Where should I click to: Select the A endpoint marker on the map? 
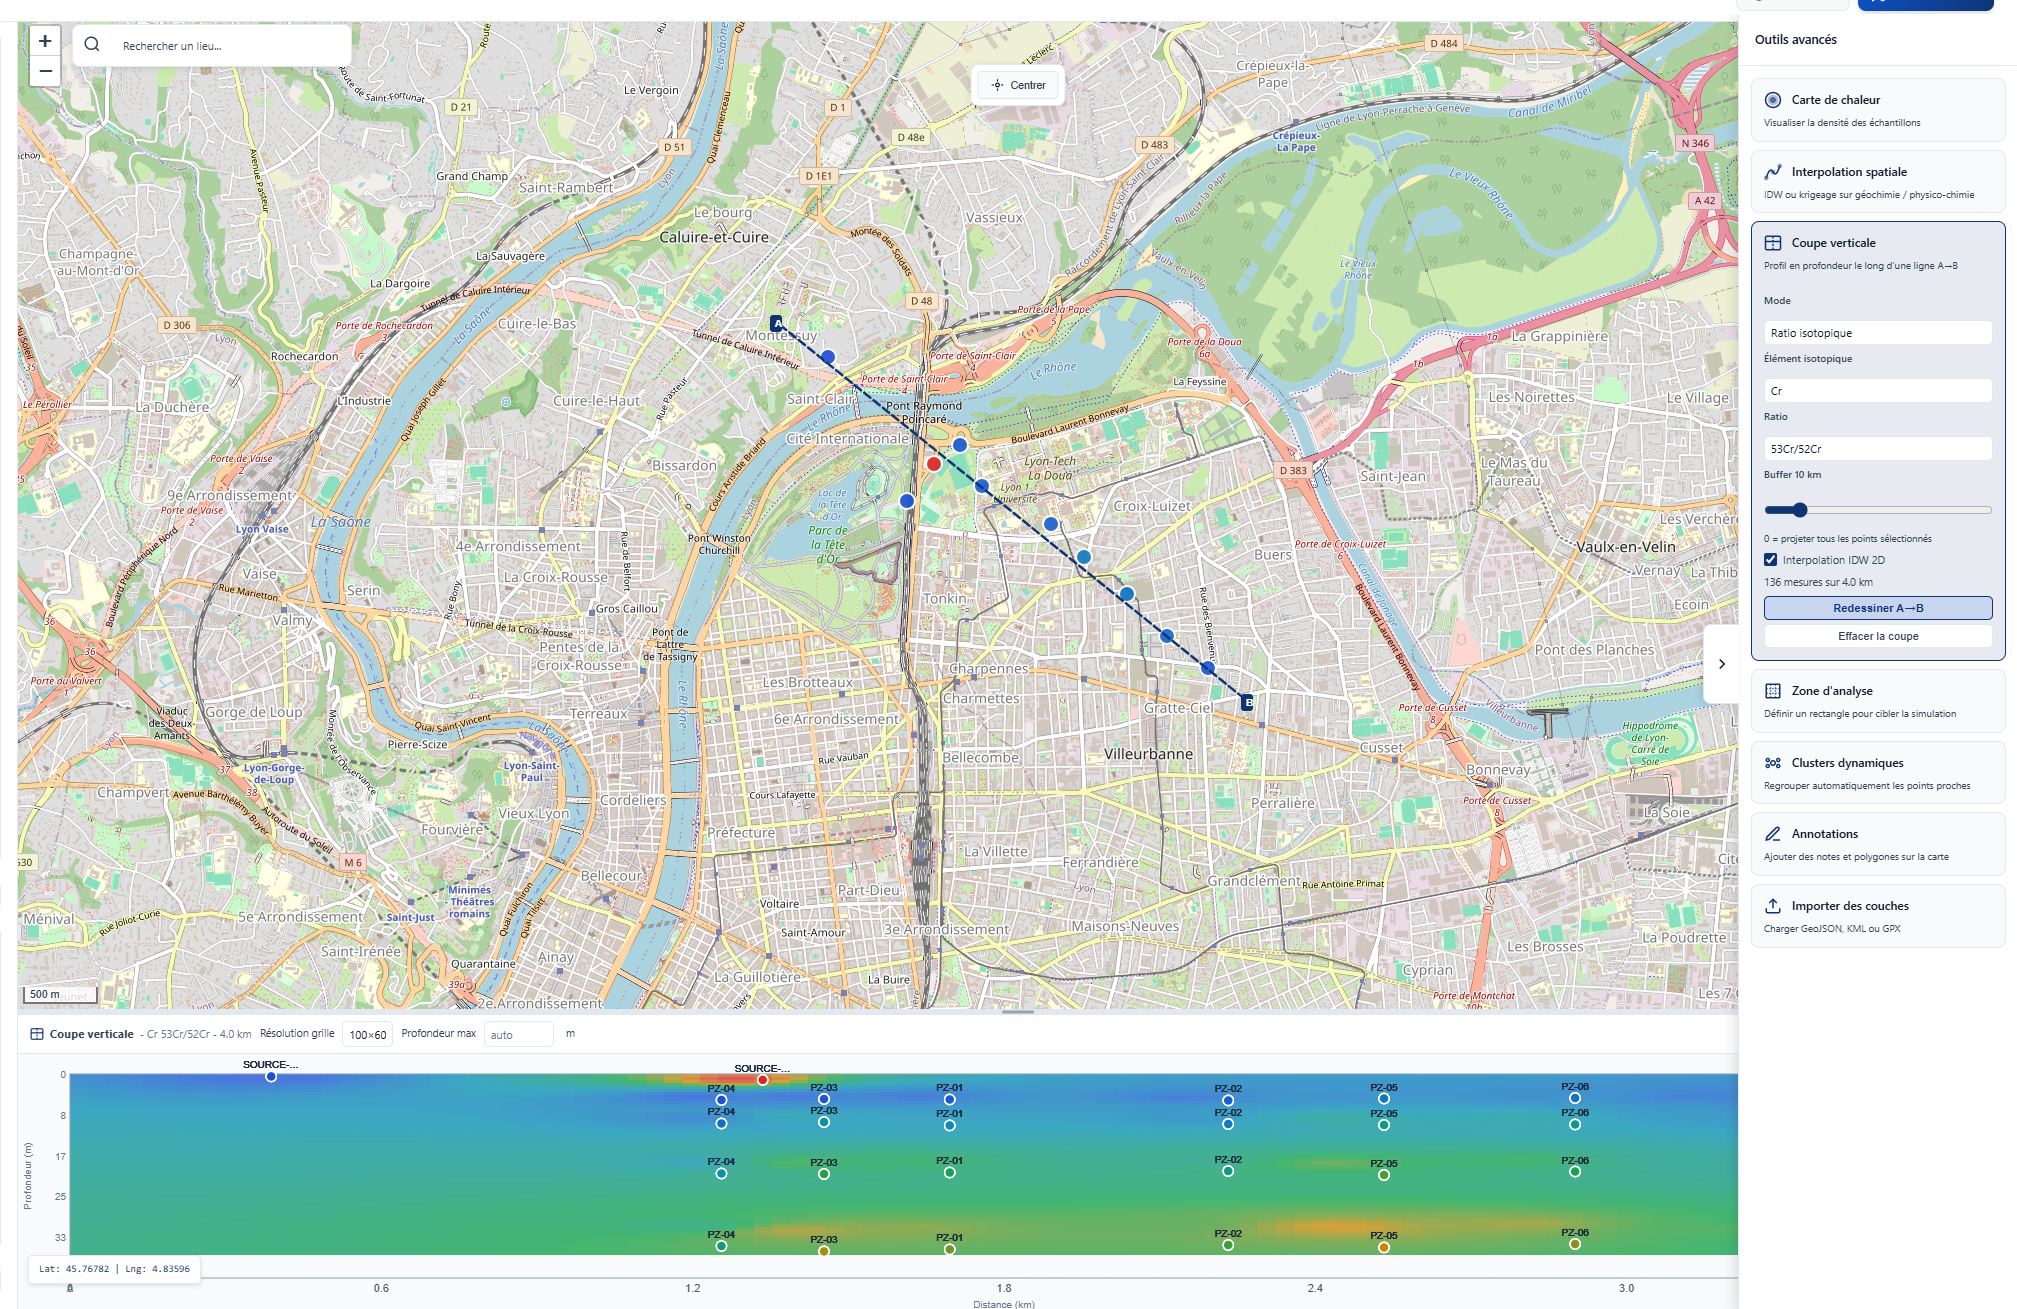[x=777, y=323]
